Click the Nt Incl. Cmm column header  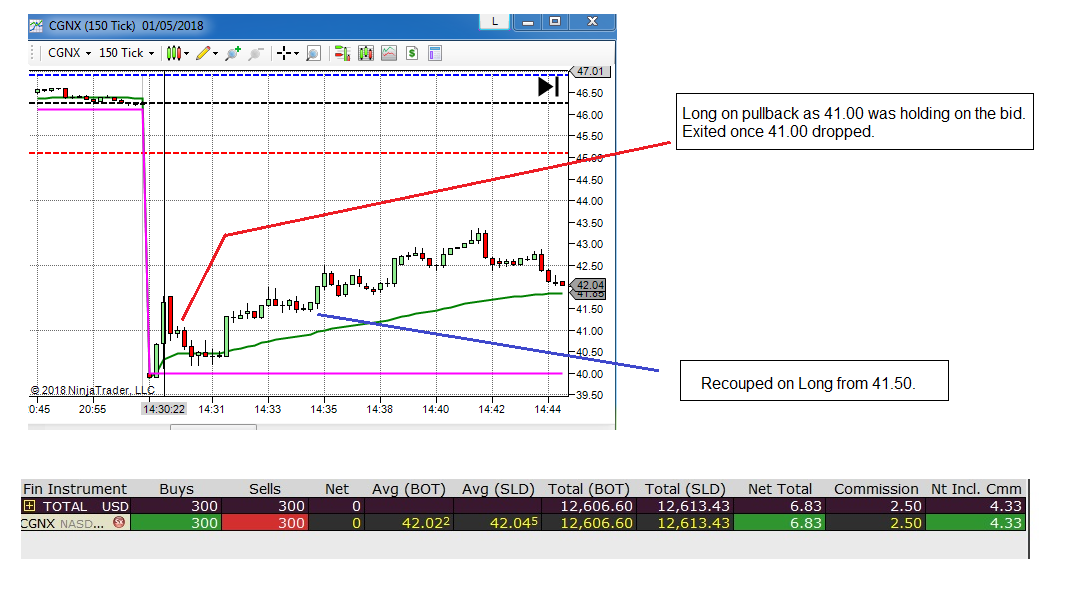pyautogui.click(x=976, y=489)
